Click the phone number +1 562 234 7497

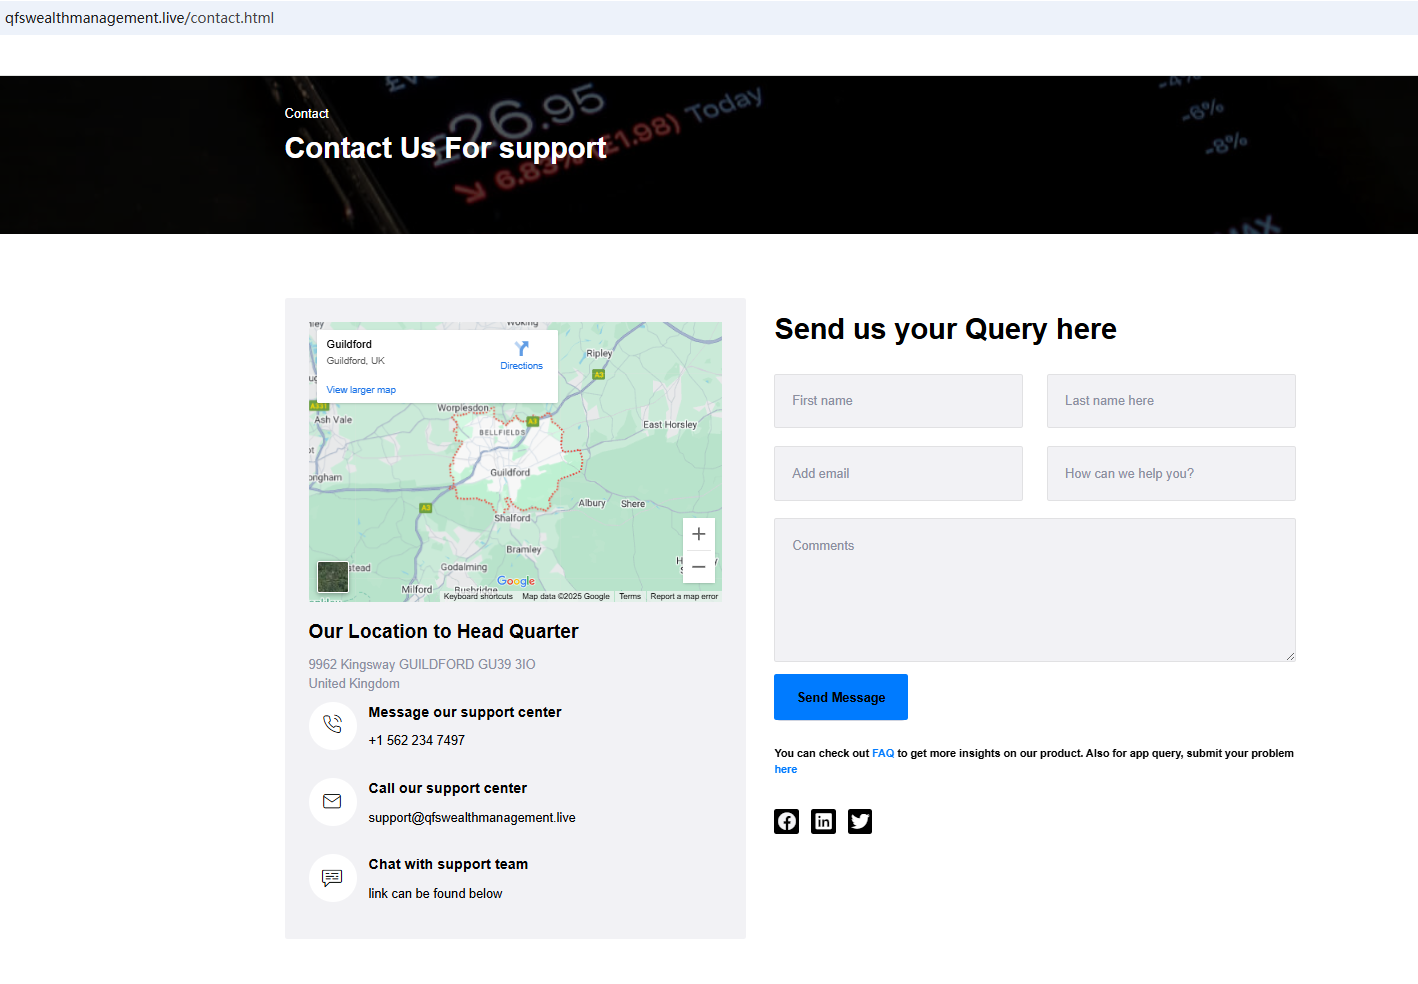pos(416,741)
